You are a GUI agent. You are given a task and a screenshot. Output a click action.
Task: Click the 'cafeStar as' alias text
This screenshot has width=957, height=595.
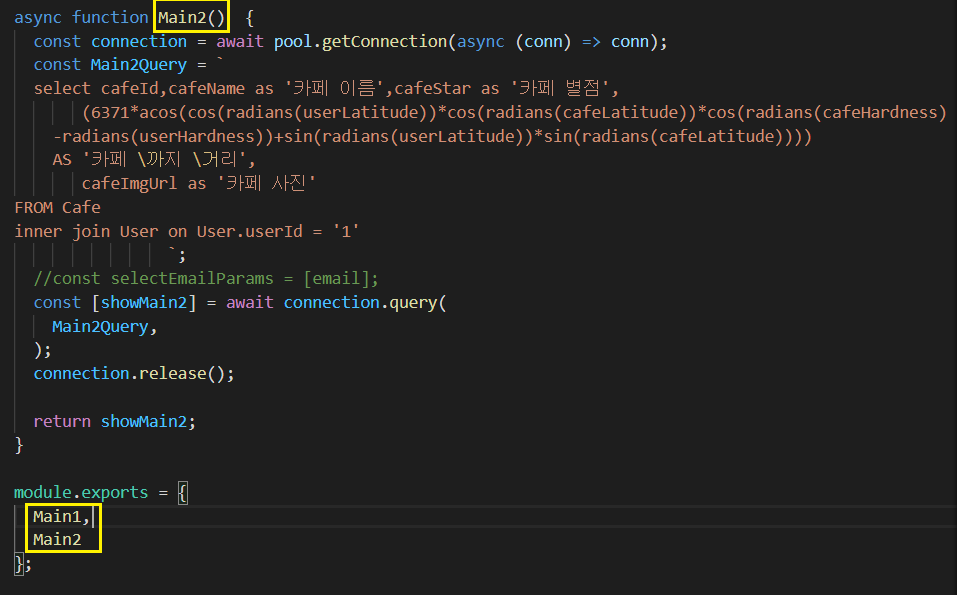click(447, 88)
